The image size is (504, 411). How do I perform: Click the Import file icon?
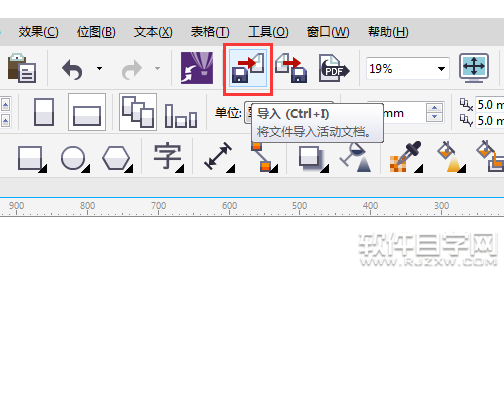(x=248, y=68)
